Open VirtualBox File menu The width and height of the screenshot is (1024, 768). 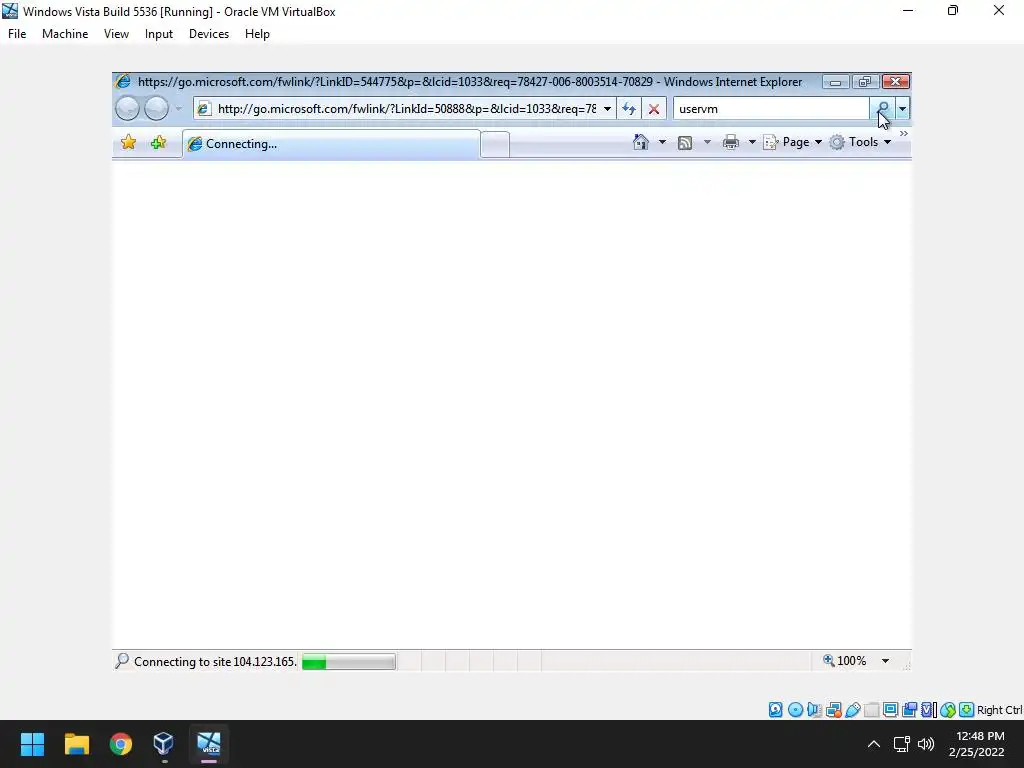click(17, 34)
